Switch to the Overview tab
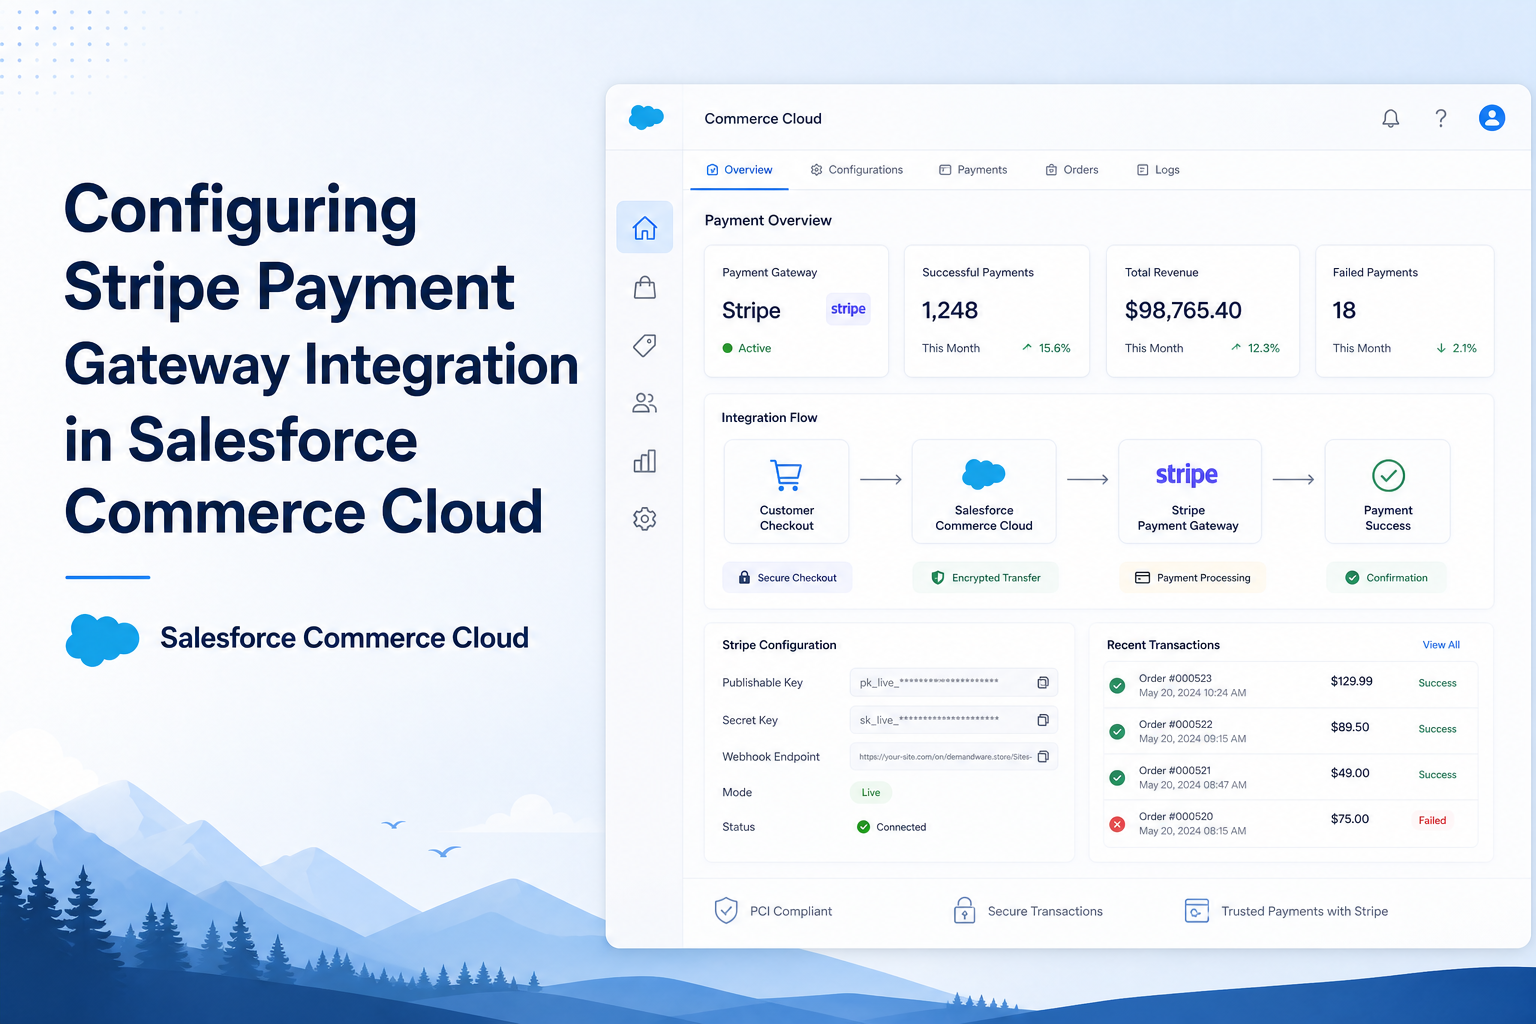The height and width of the screenshot is (1024, 1536). pyautogui.click(x=739, y=170)
